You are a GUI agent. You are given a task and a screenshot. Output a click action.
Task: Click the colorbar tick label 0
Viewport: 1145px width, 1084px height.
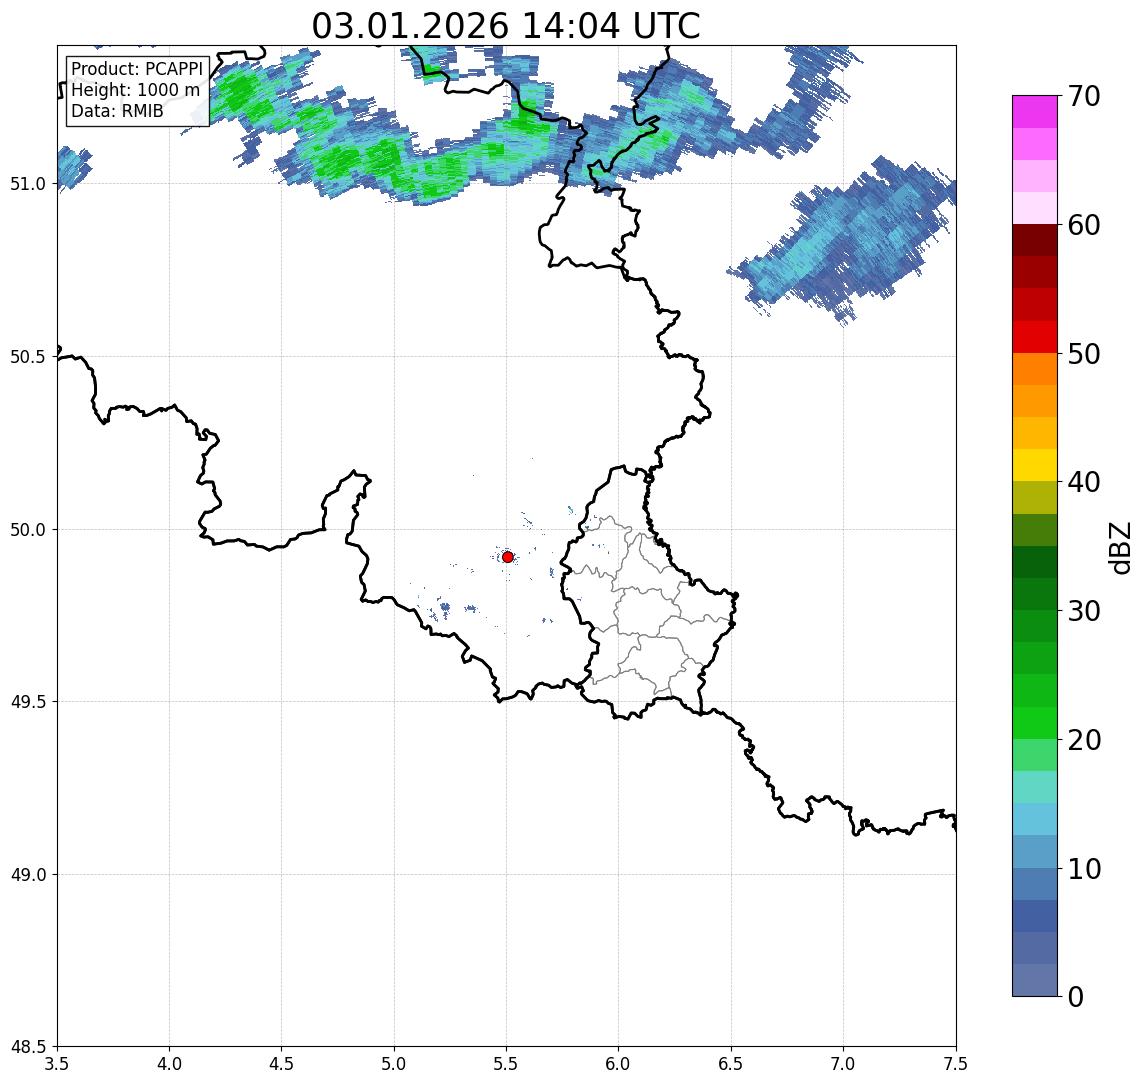pos(1076,997)
